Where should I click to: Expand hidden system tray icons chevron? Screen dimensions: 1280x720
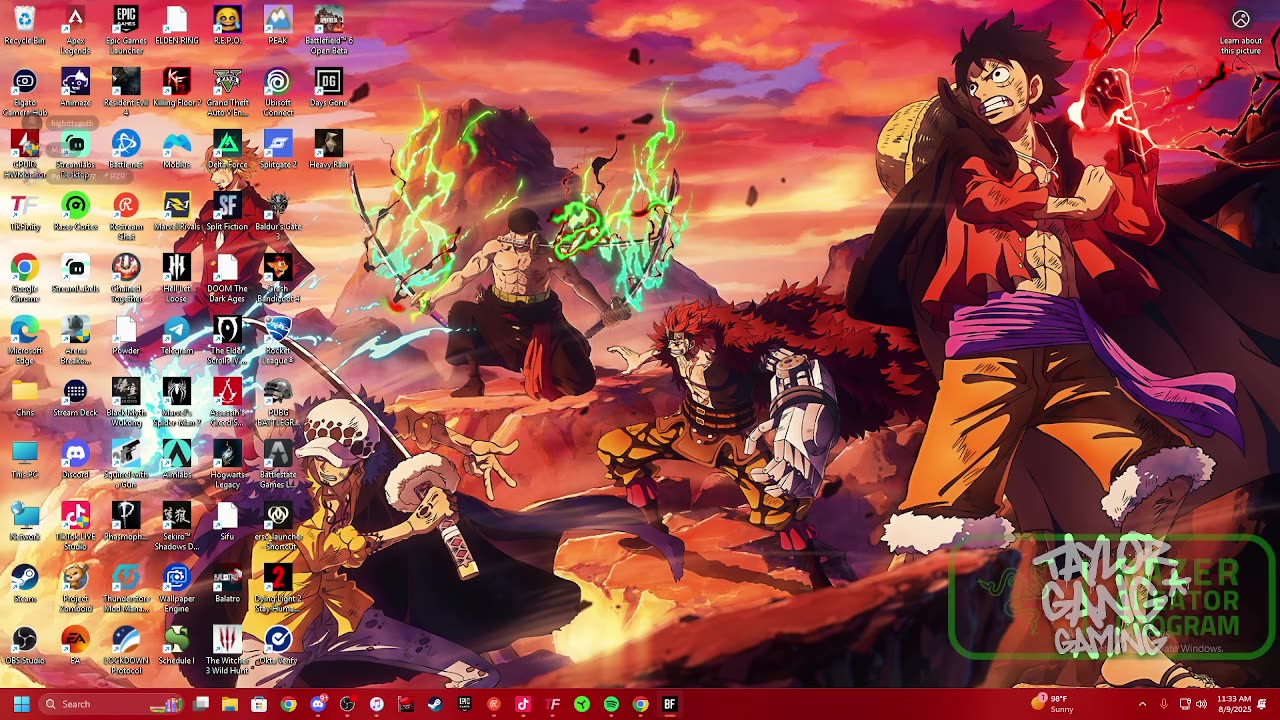[x=1142, y=704]
